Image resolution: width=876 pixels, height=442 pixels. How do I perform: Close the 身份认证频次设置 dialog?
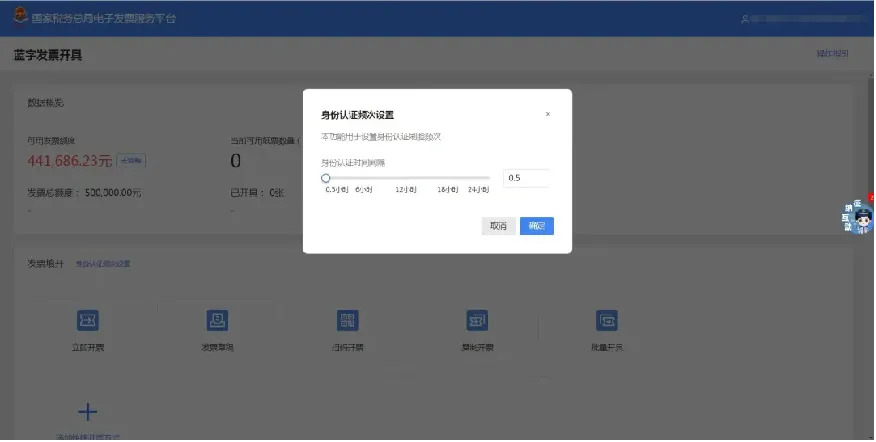coord(548,114)
